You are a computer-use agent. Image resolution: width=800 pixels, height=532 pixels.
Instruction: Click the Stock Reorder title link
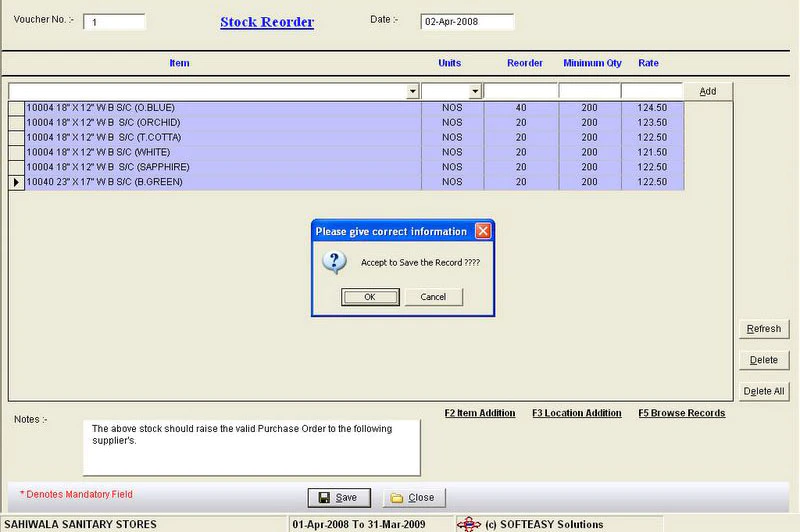tap(267, 22)
